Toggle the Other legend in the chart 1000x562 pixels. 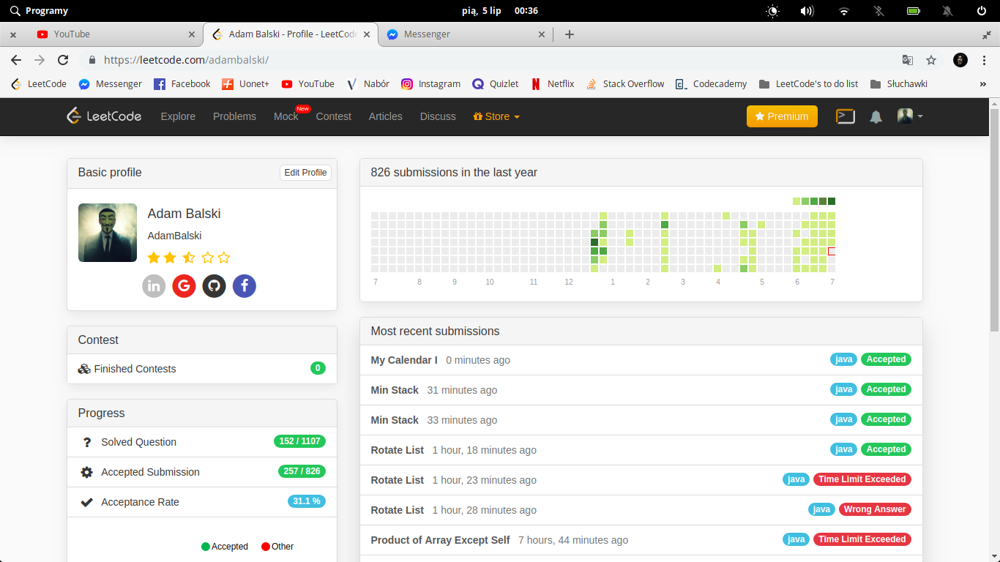click(x=277, y=547)
